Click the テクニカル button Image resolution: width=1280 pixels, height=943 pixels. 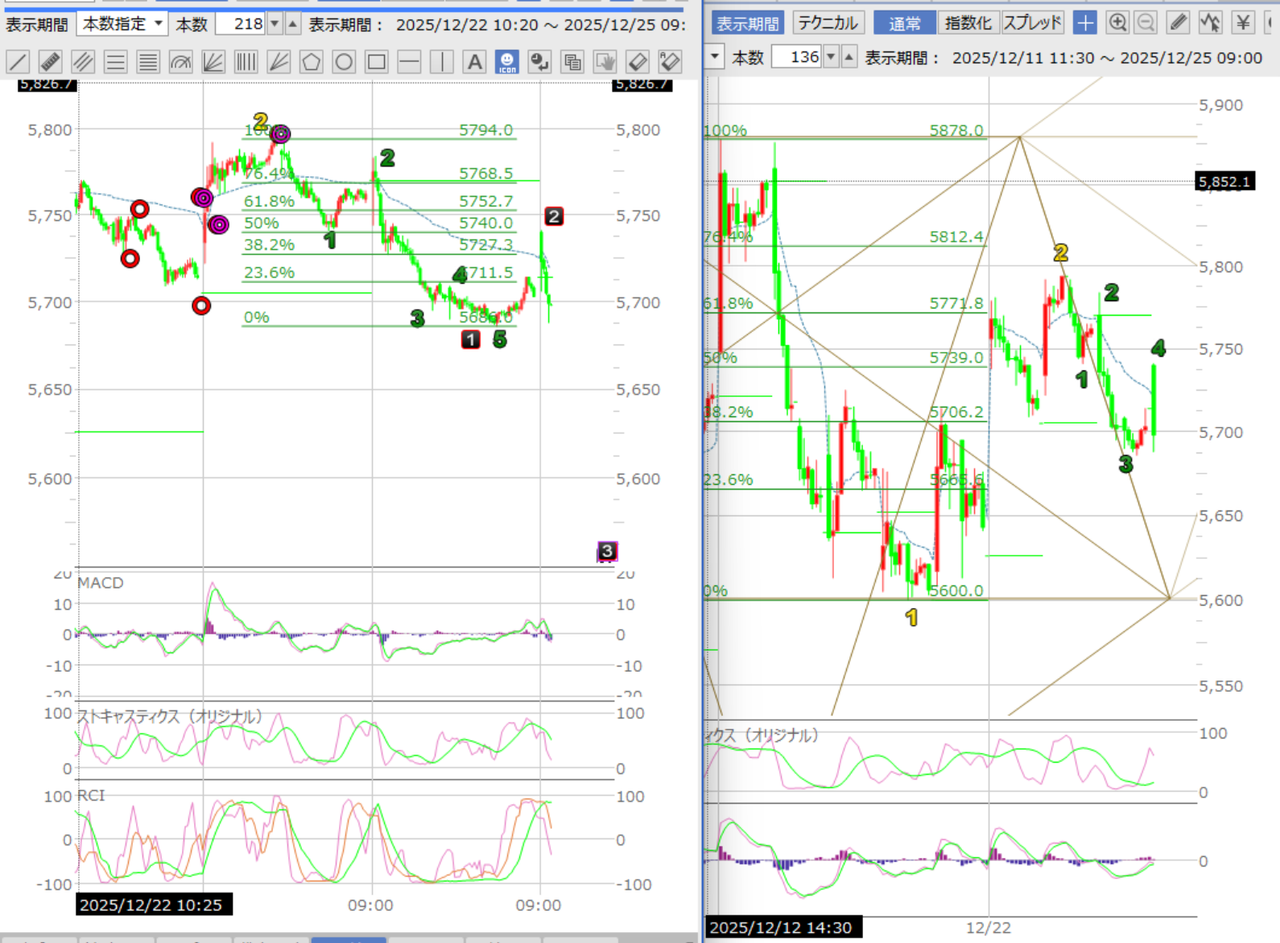pyautogui.click(x=828, y=22)
